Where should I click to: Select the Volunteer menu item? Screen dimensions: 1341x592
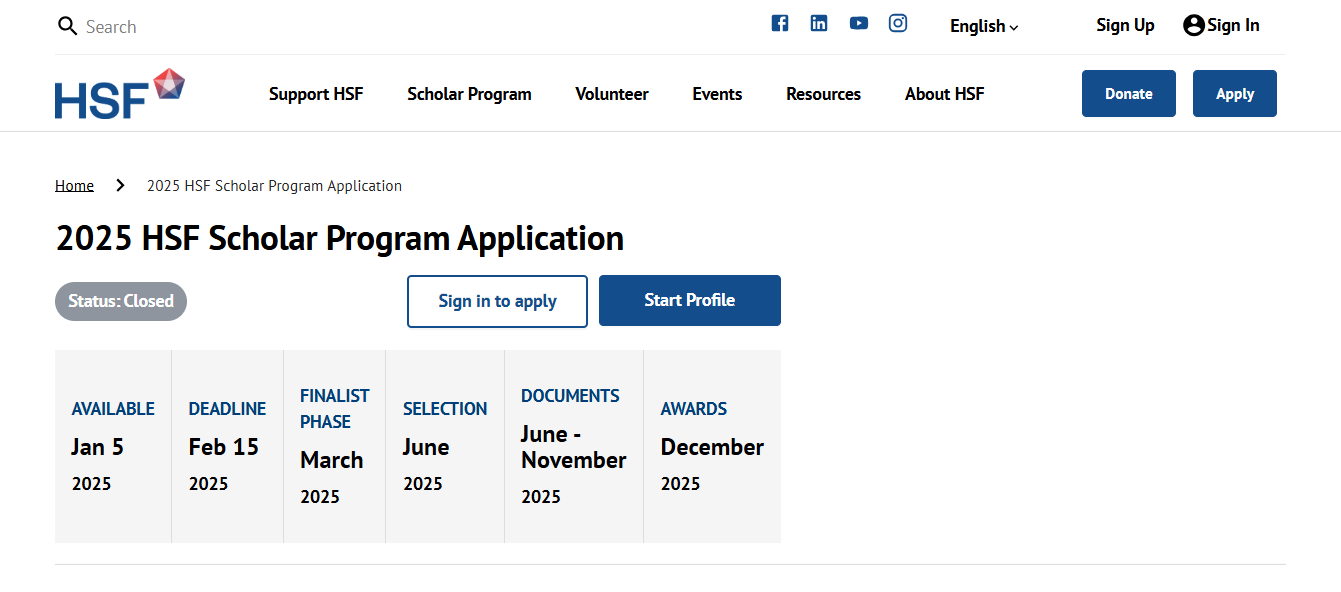point(611,93)
